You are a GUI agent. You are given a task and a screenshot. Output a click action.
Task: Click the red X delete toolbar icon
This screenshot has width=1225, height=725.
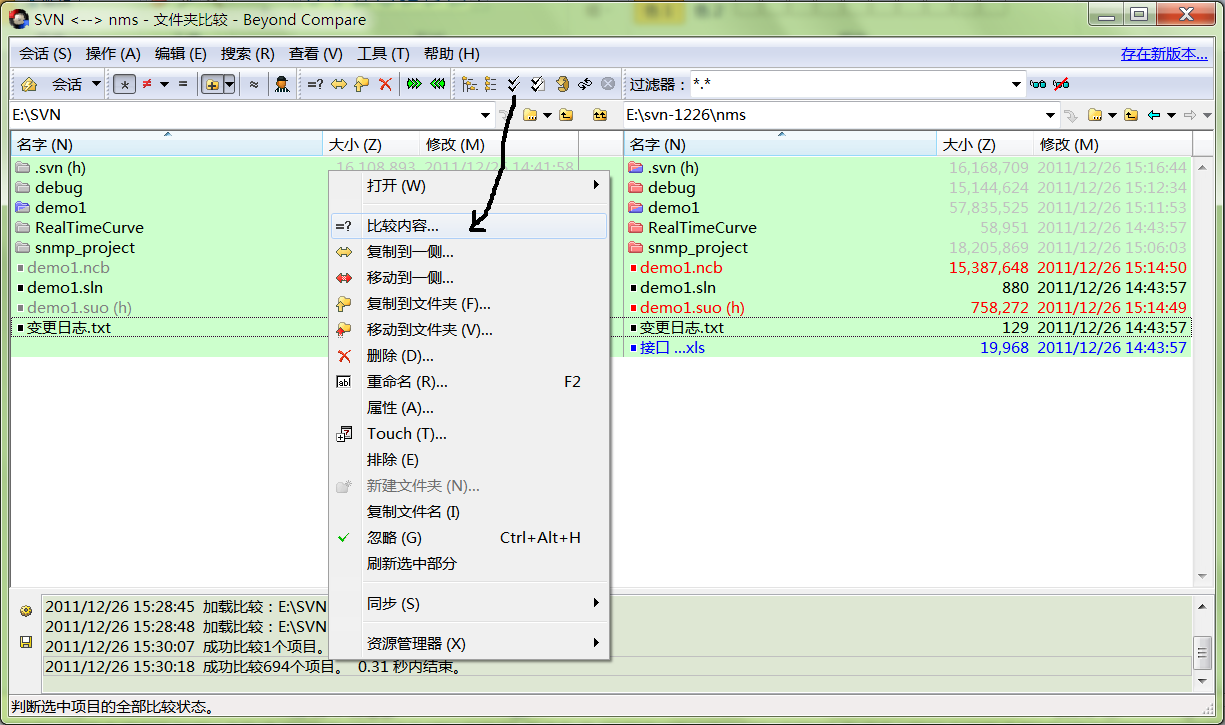385,84
